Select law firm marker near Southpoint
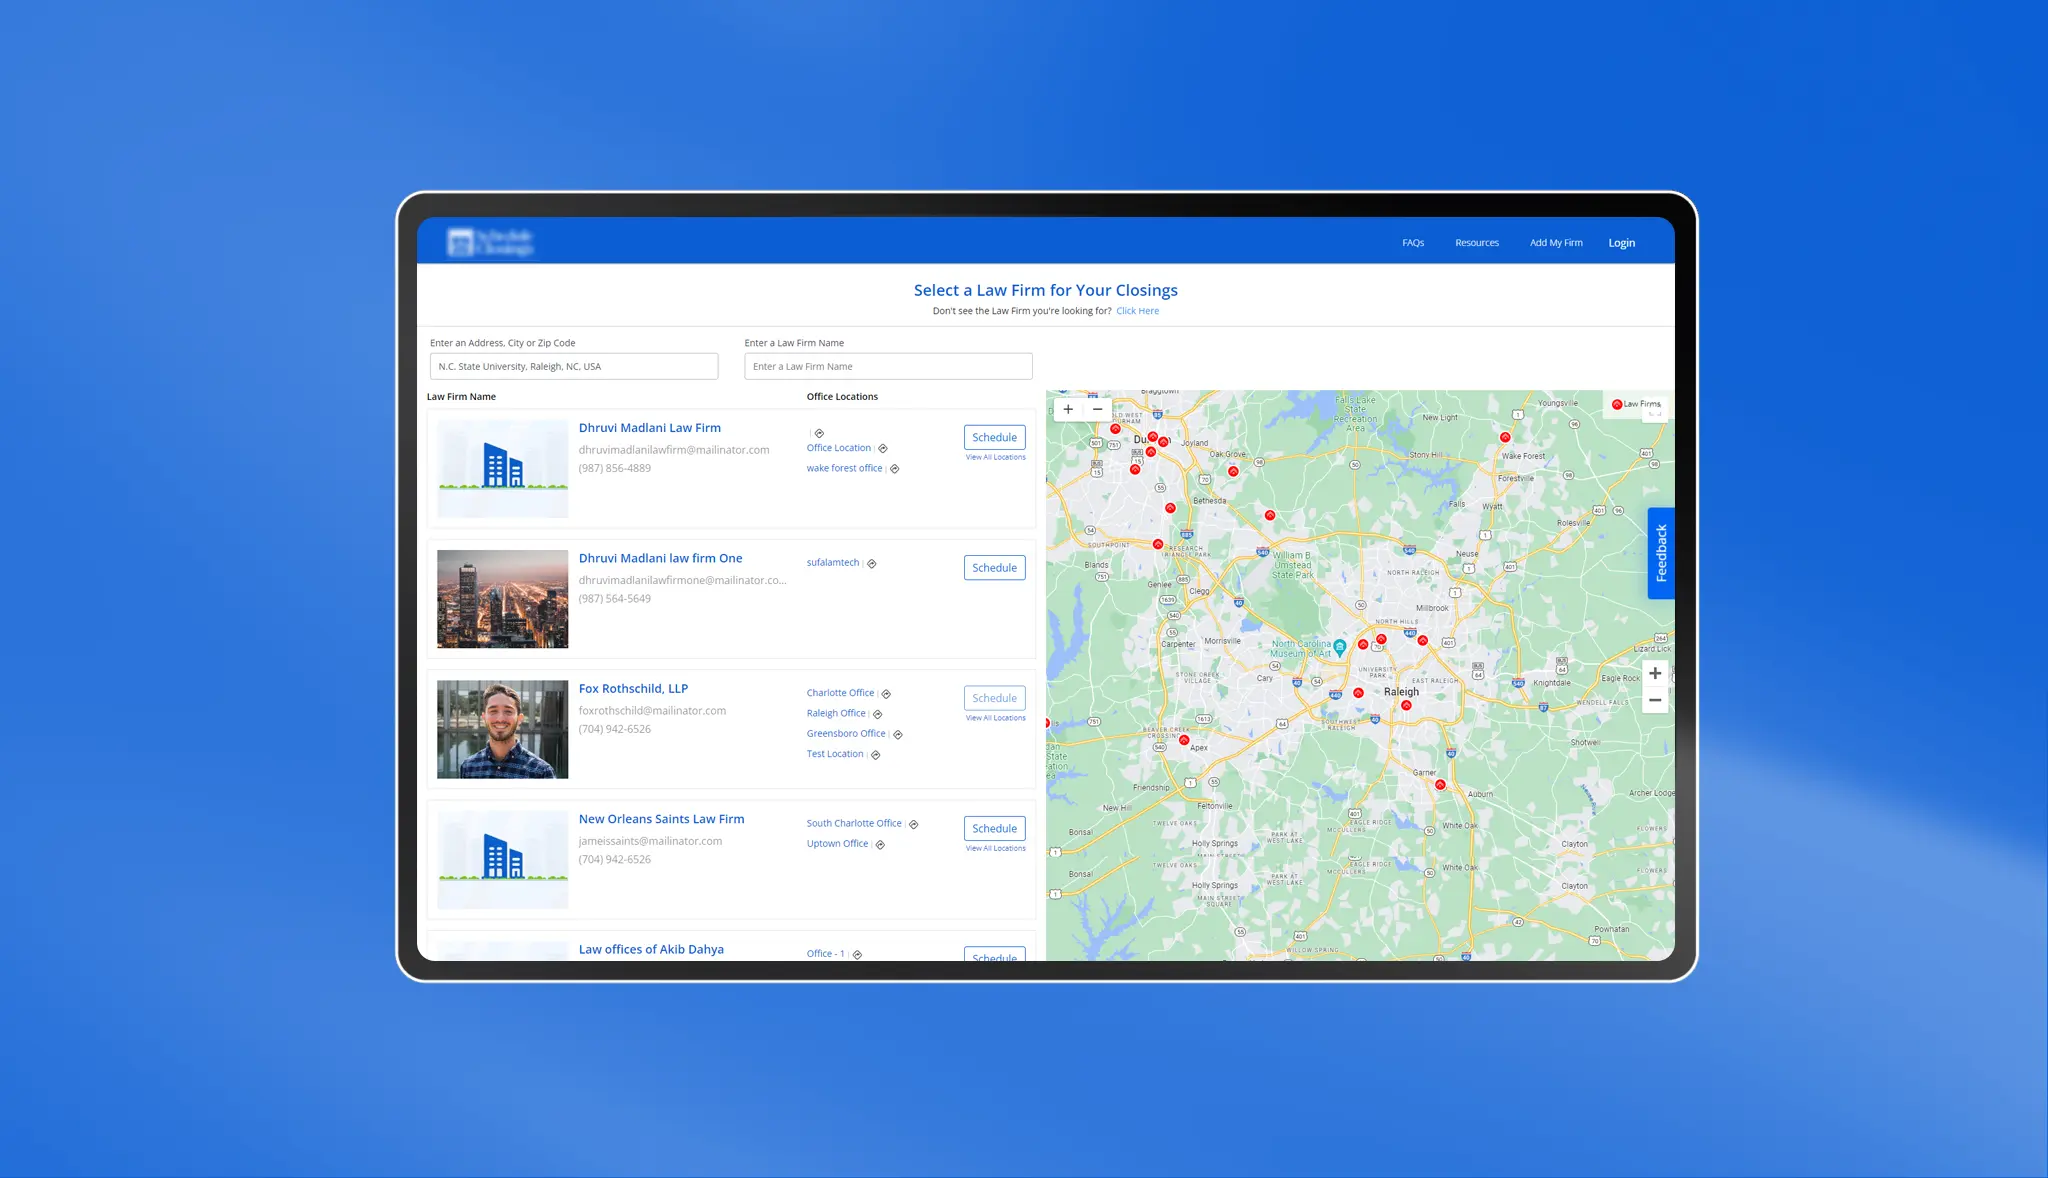This screenshot has width=2048, height=1178. pos(1158,544)
